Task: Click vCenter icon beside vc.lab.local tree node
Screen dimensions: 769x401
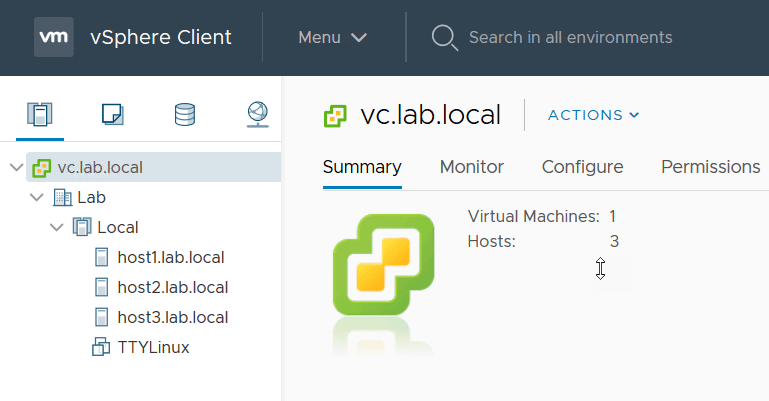Action: 42,168
